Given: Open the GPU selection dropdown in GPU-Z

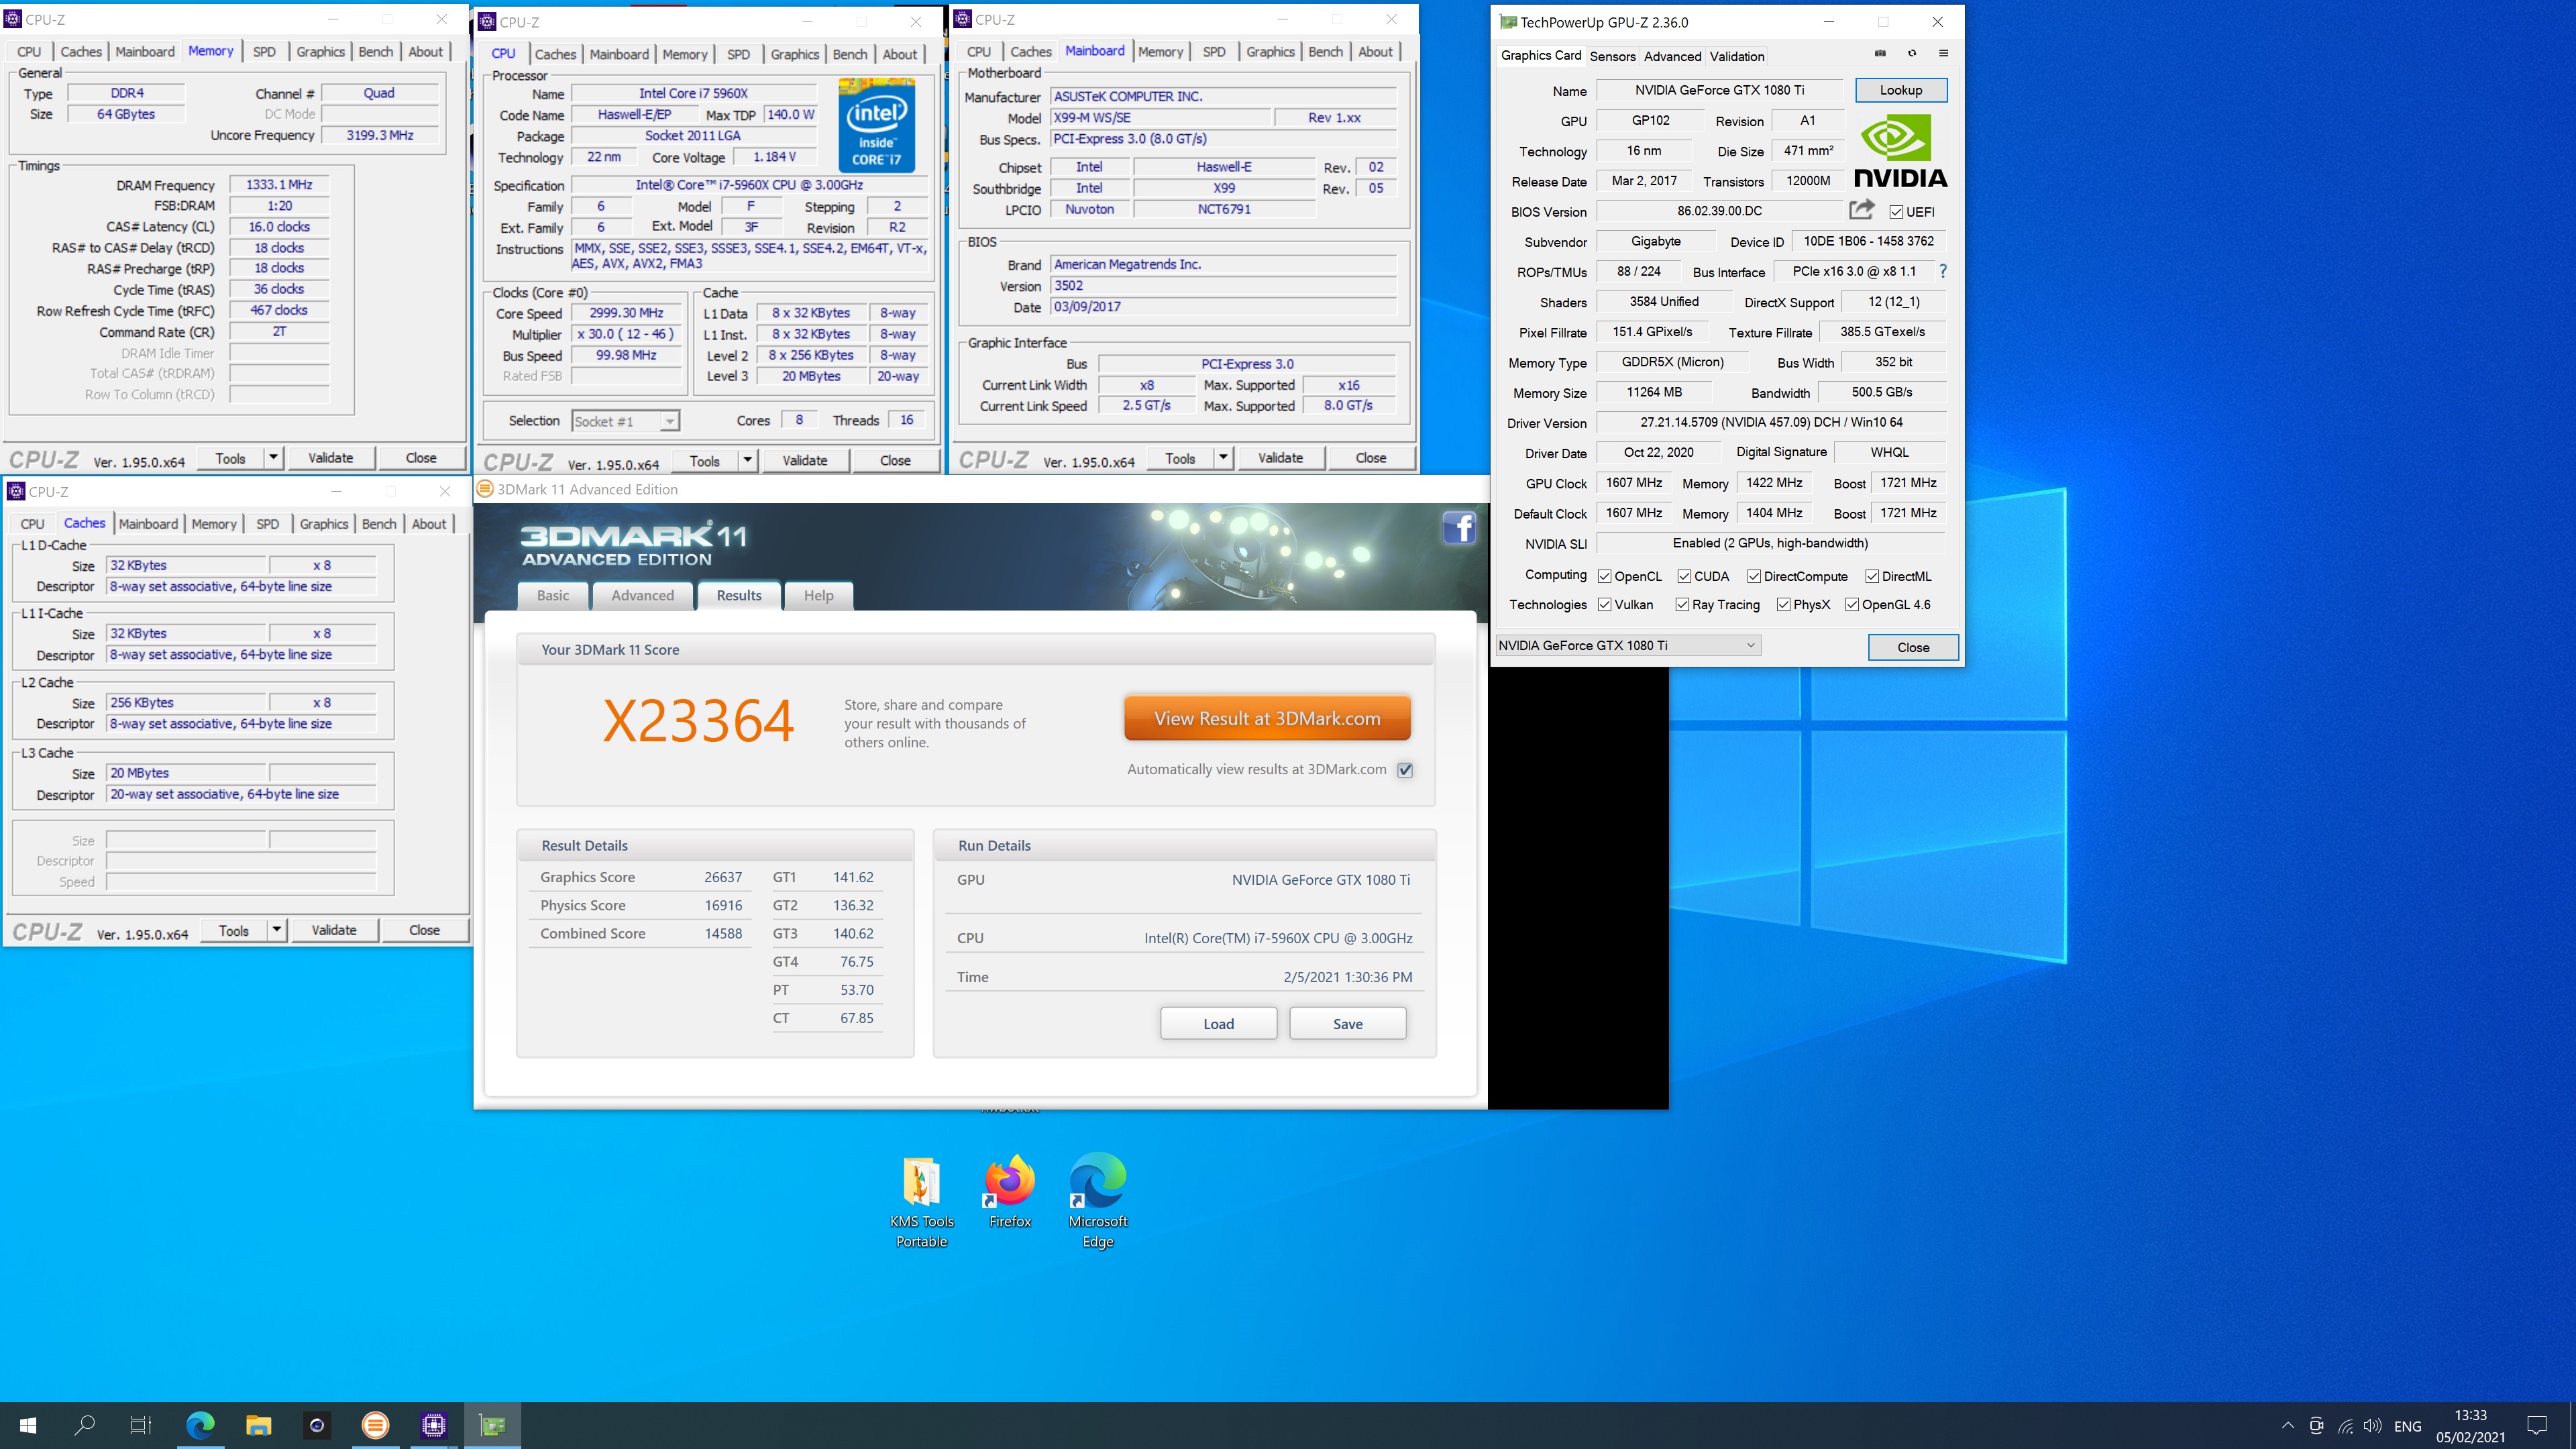Looking at the screenshot, I should (1628, 645).
